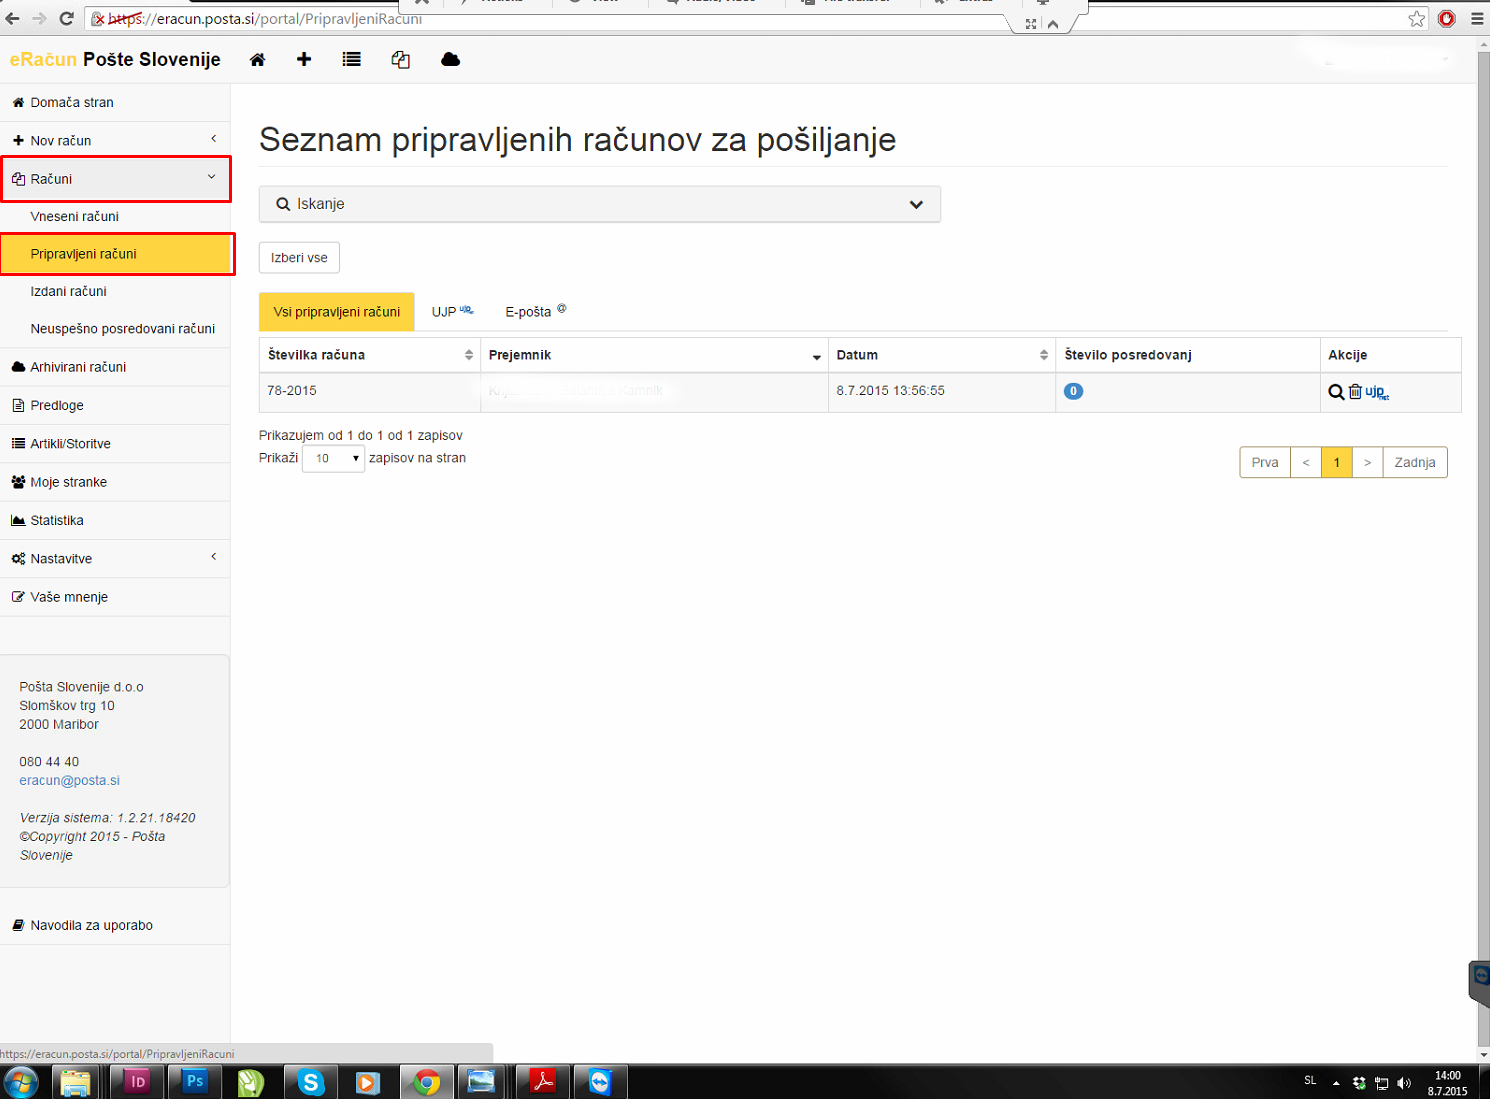The width and height of the screenshot is (1490, 1099).
Task: Sort by Prejemnik column
Action: pyautogui.click(x=655, y=355)
